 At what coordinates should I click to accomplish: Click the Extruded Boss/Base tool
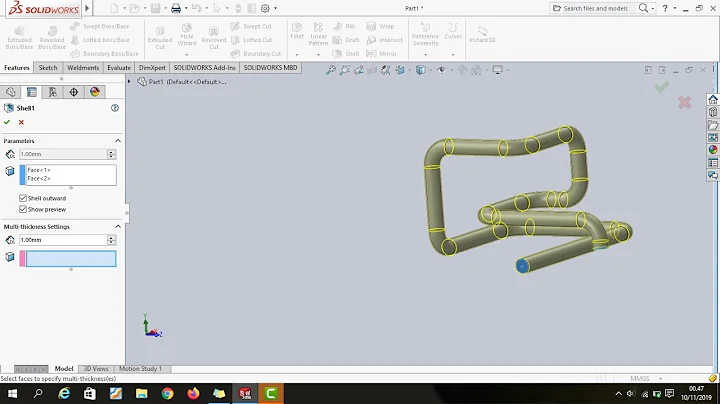[x=19, y=37]
